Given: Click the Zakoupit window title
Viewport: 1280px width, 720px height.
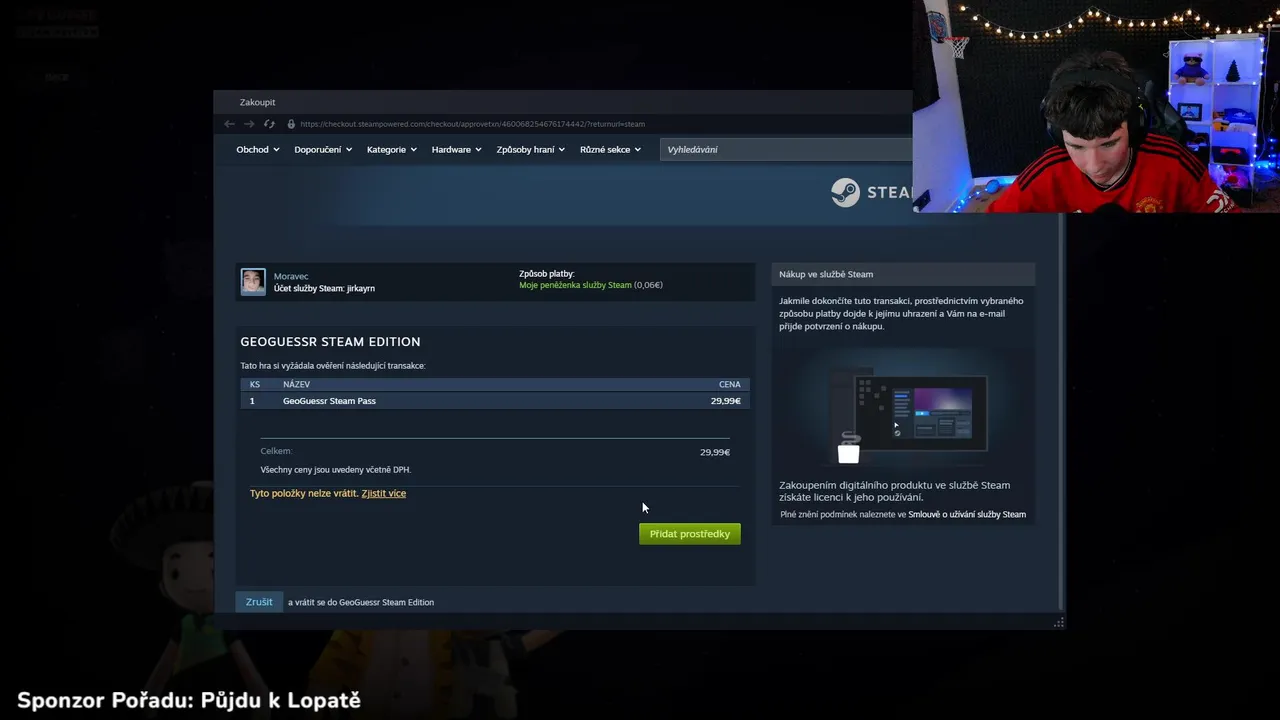Looking at the screenshot, I should pyautogui.click(x=257, y=102).
